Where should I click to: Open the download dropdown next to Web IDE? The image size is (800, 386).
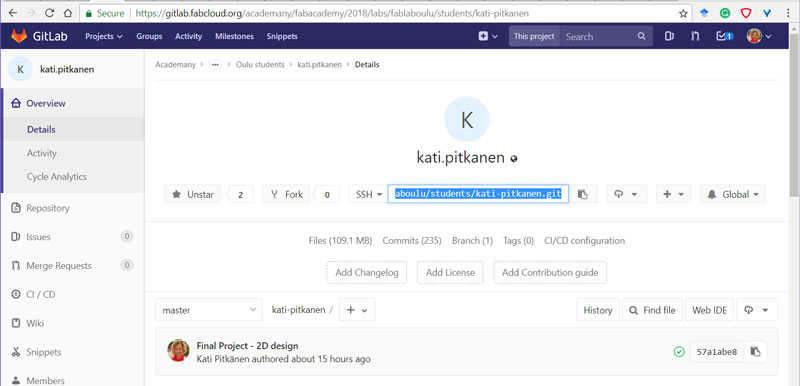click(756, 310)
